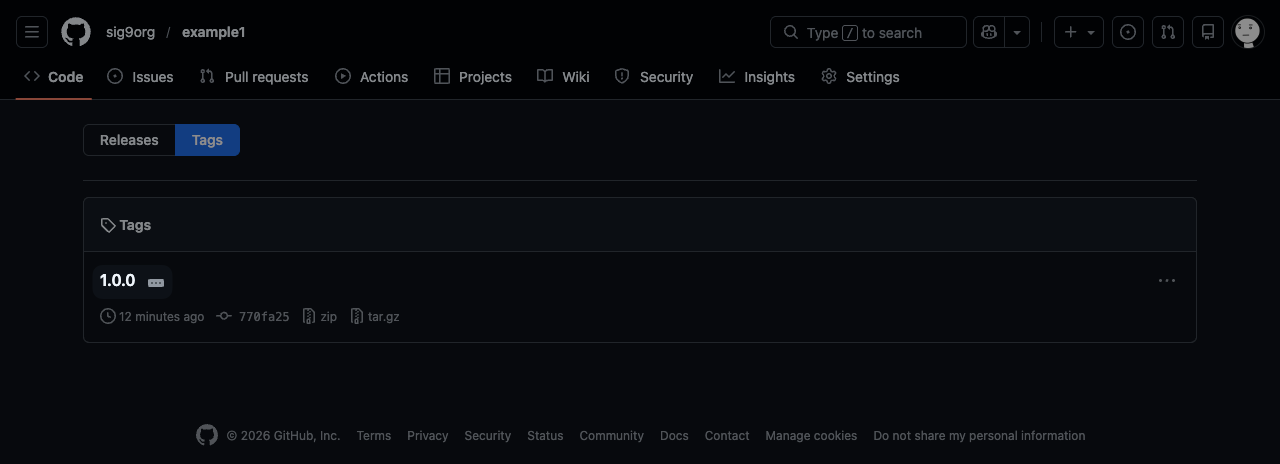Select the Tags toggle button
The image size is (1280, 464).
[207, 140]
